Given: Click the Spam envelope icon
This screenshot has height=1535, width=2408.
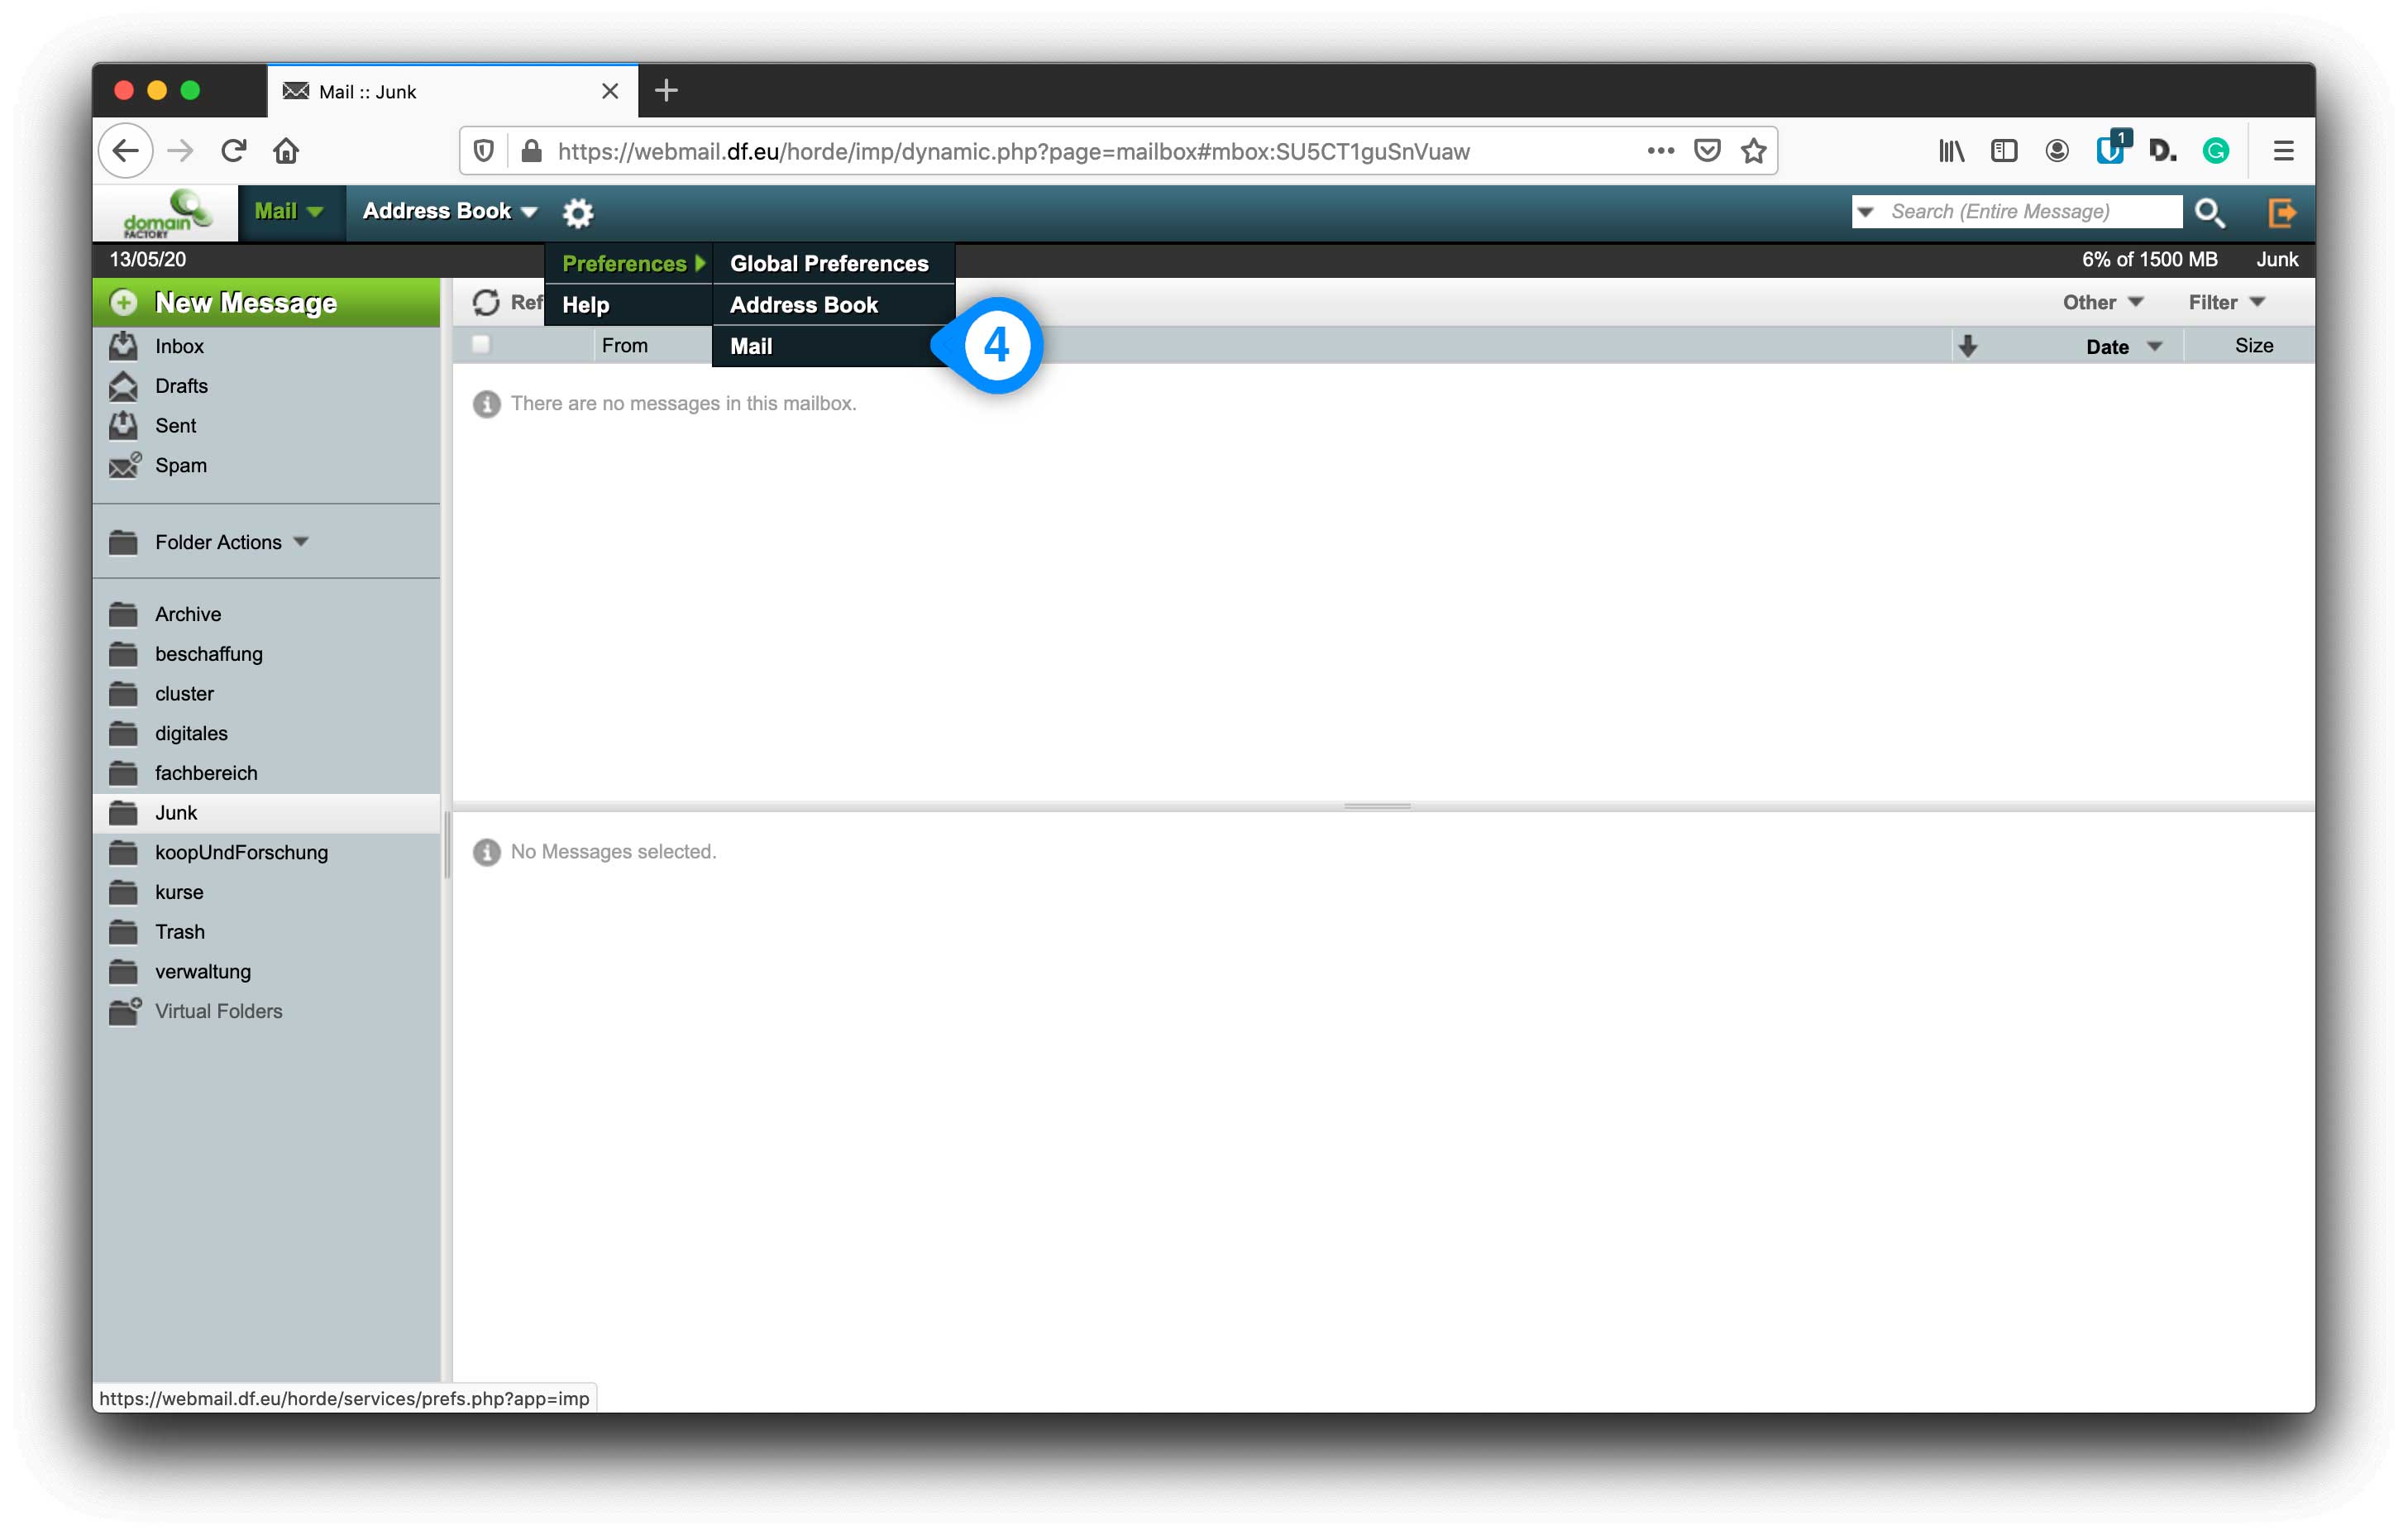Looking at the screenshot, I should pyautogui.click(x=125, y=465).
